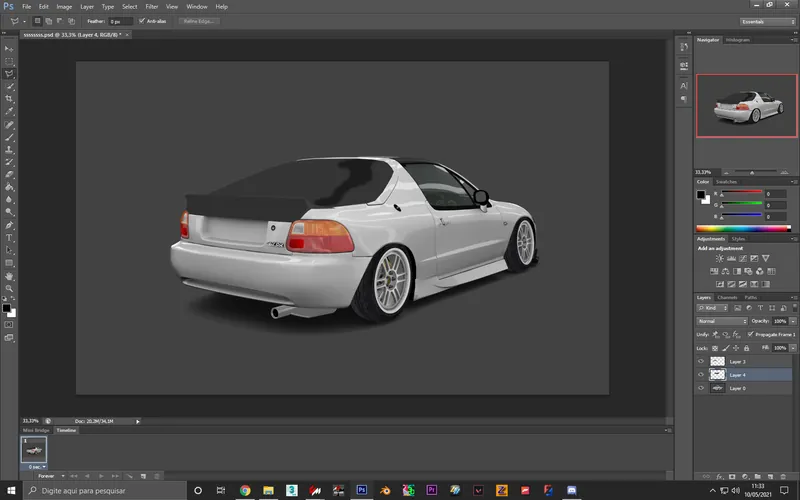The image size is (800, 500).
Task: Open the blend mode Normal dropdown
Action: point(722,321)
